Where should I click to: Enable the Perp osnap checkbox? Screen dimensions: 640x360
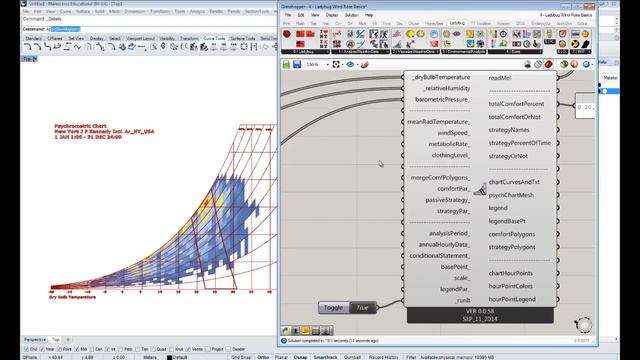tap(120, 349)
